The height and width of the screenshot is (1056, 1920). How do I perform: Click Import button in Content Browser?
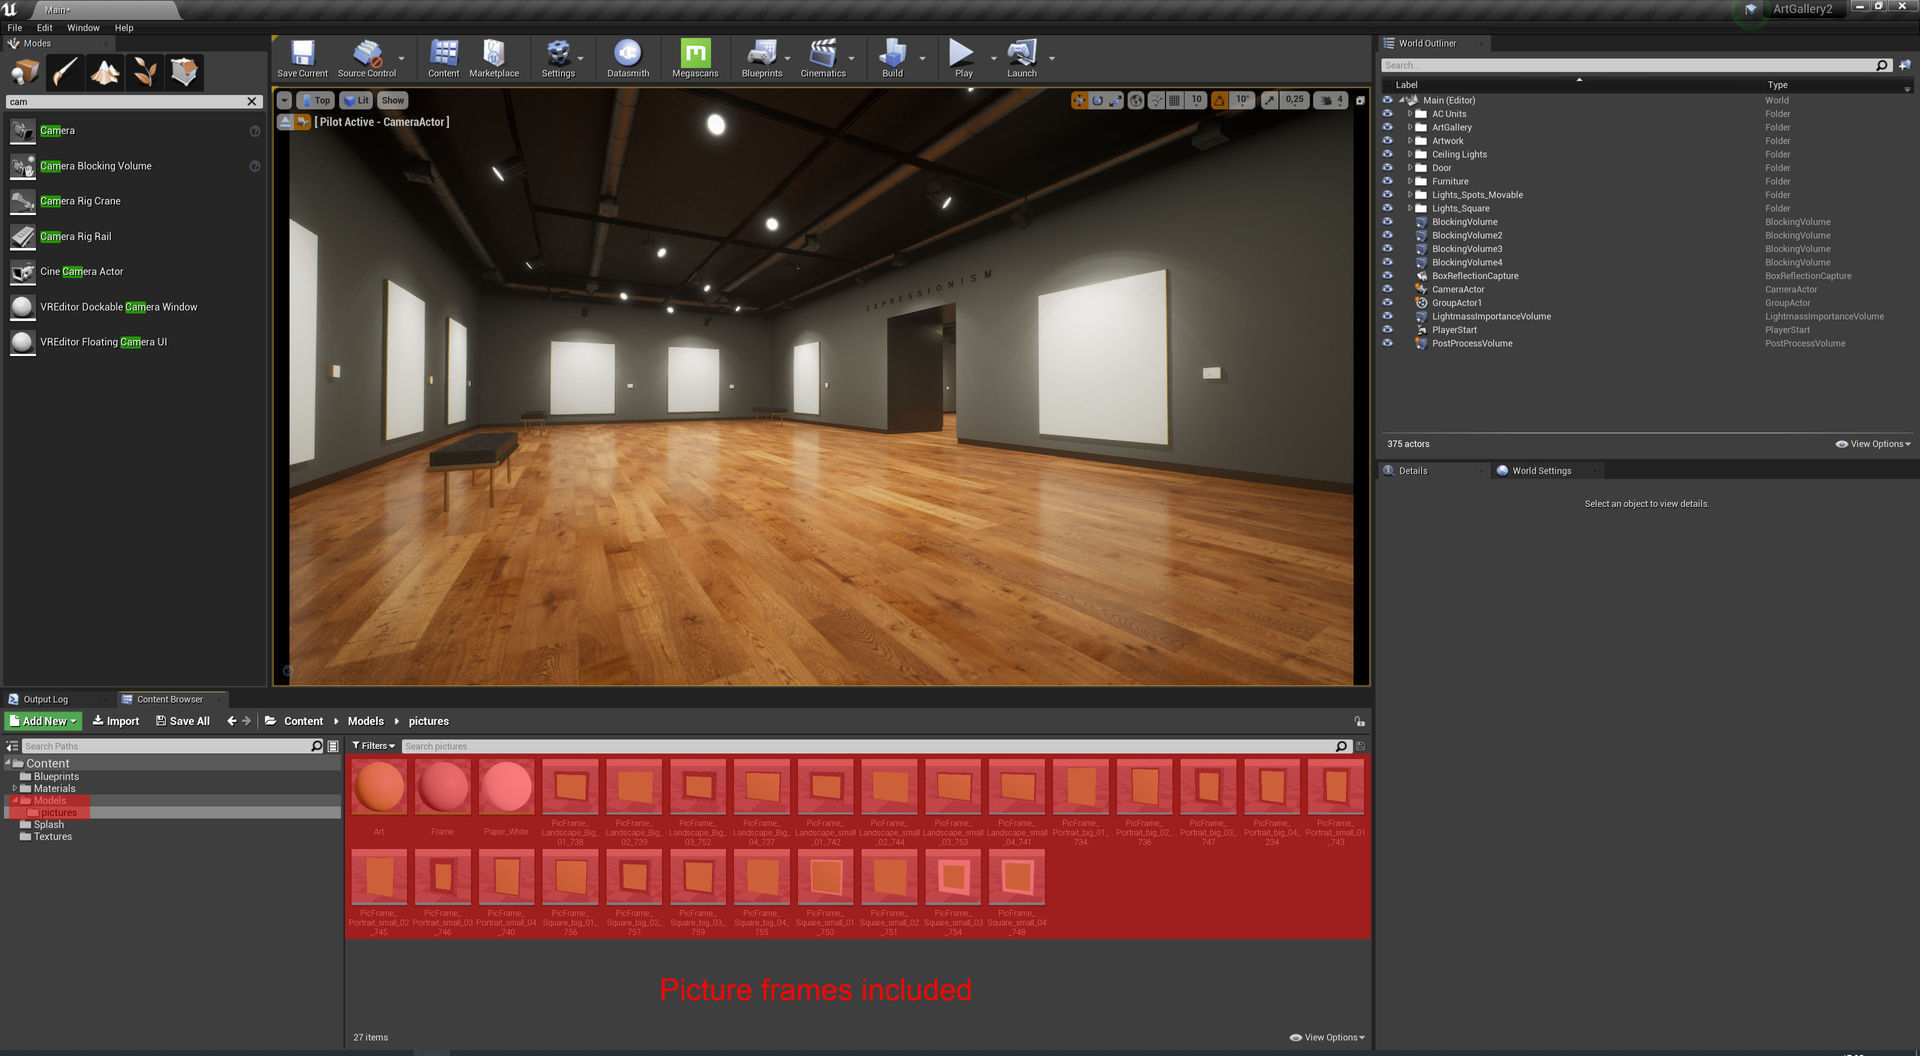point(116,721)
